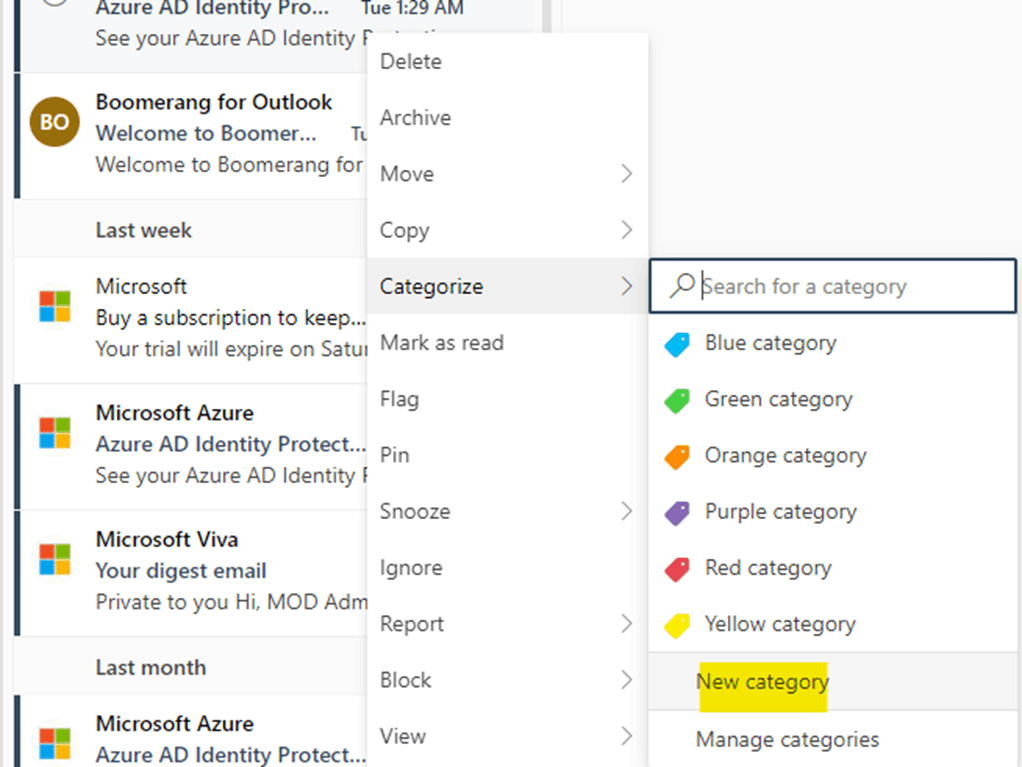Apply the Red category label
This screenshot has height=767, width=1022.
(832, 568)
